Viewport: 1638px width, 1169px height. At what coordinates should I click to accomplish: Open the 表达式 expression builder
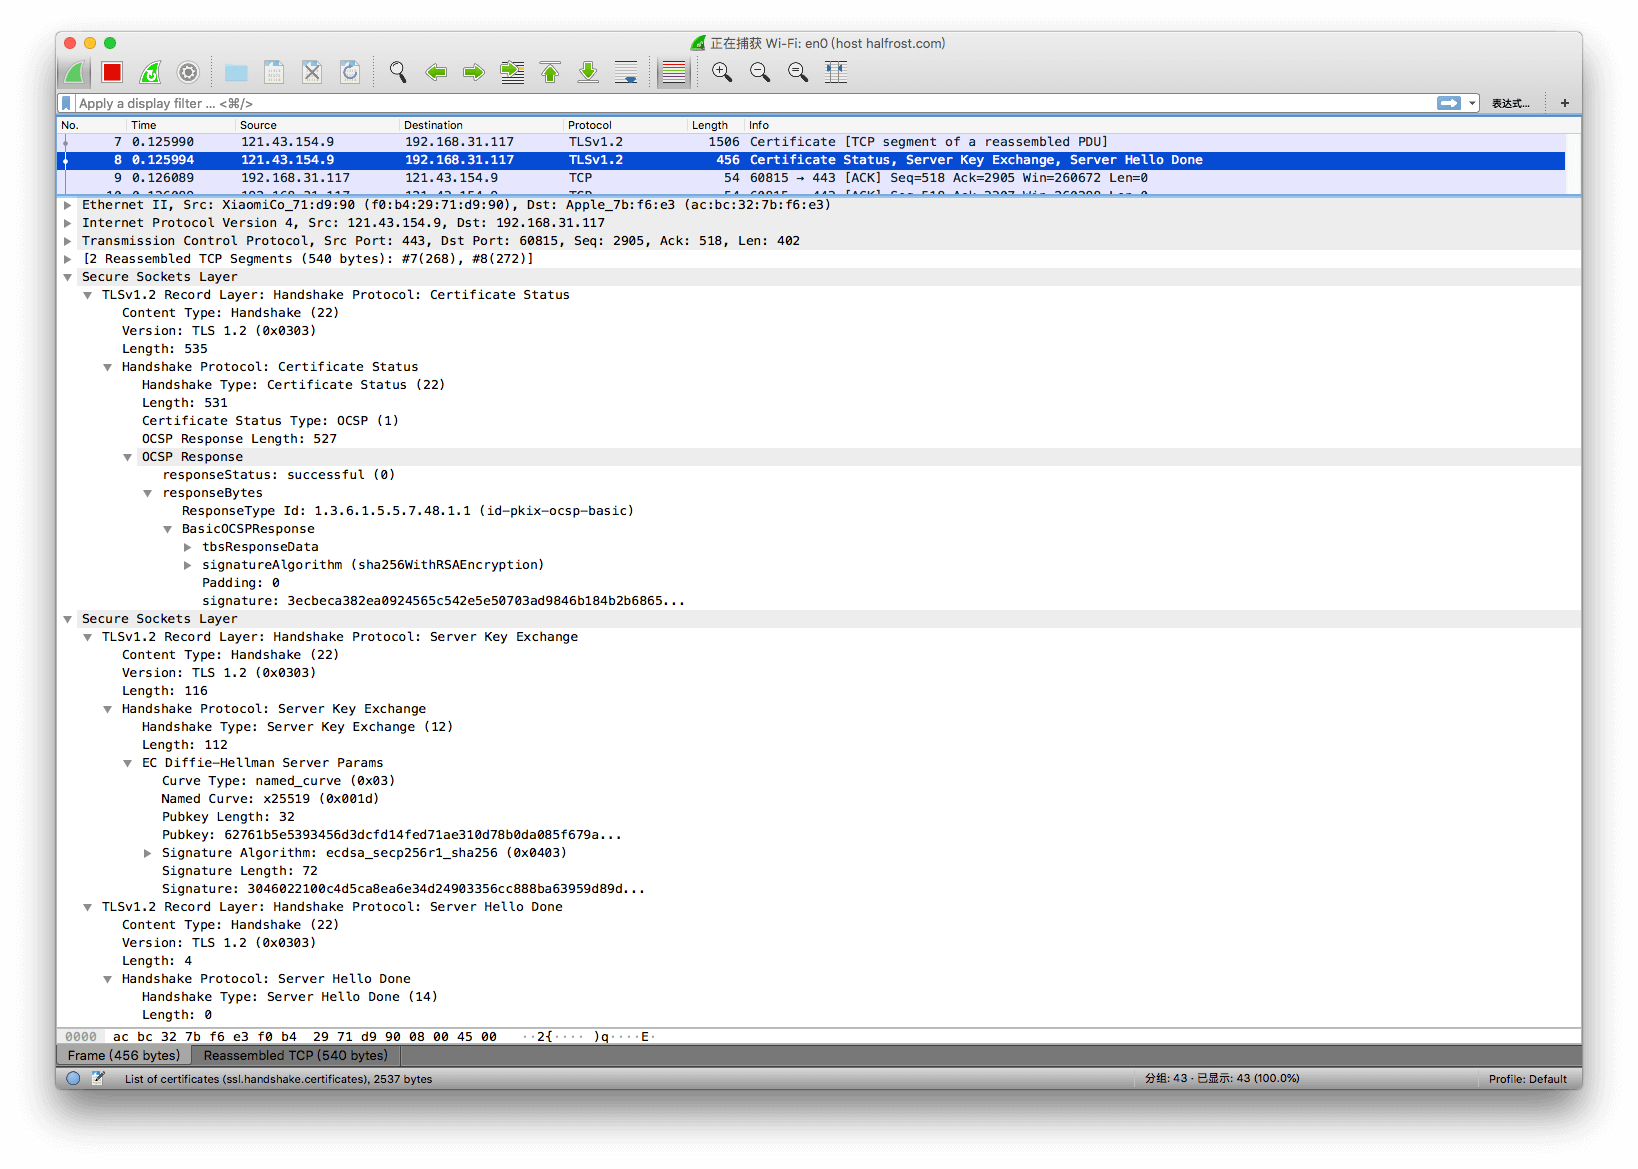1510,103
